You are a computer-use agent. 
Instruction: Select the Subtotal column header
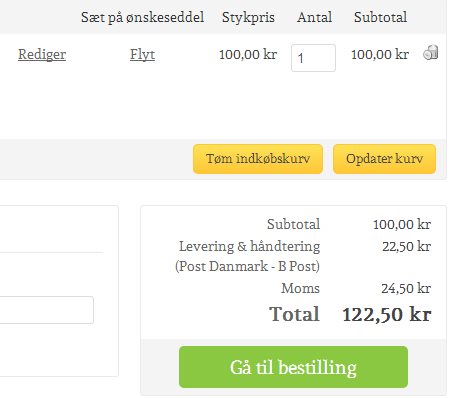click(380, 17)
